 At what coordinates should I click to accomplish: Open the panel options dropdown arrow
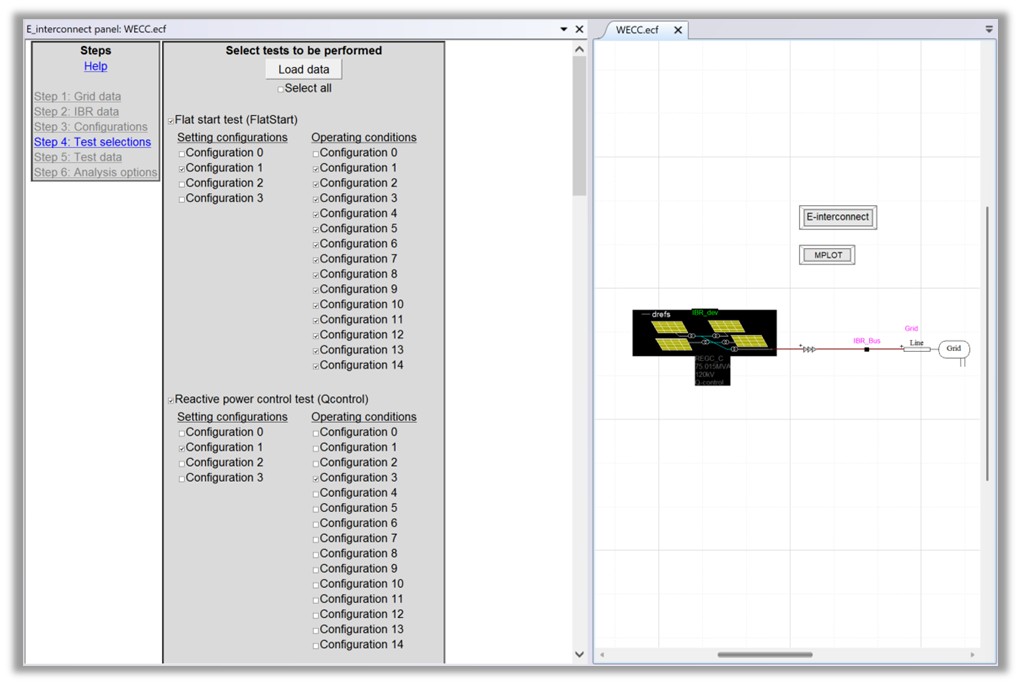click(x=563, y=30)
